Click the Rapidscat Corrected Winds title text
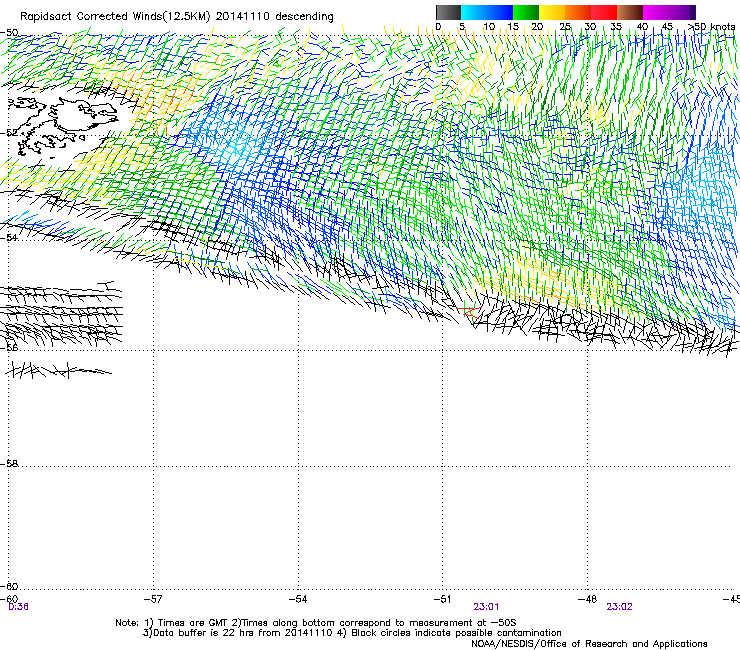 tap(177, 17)
